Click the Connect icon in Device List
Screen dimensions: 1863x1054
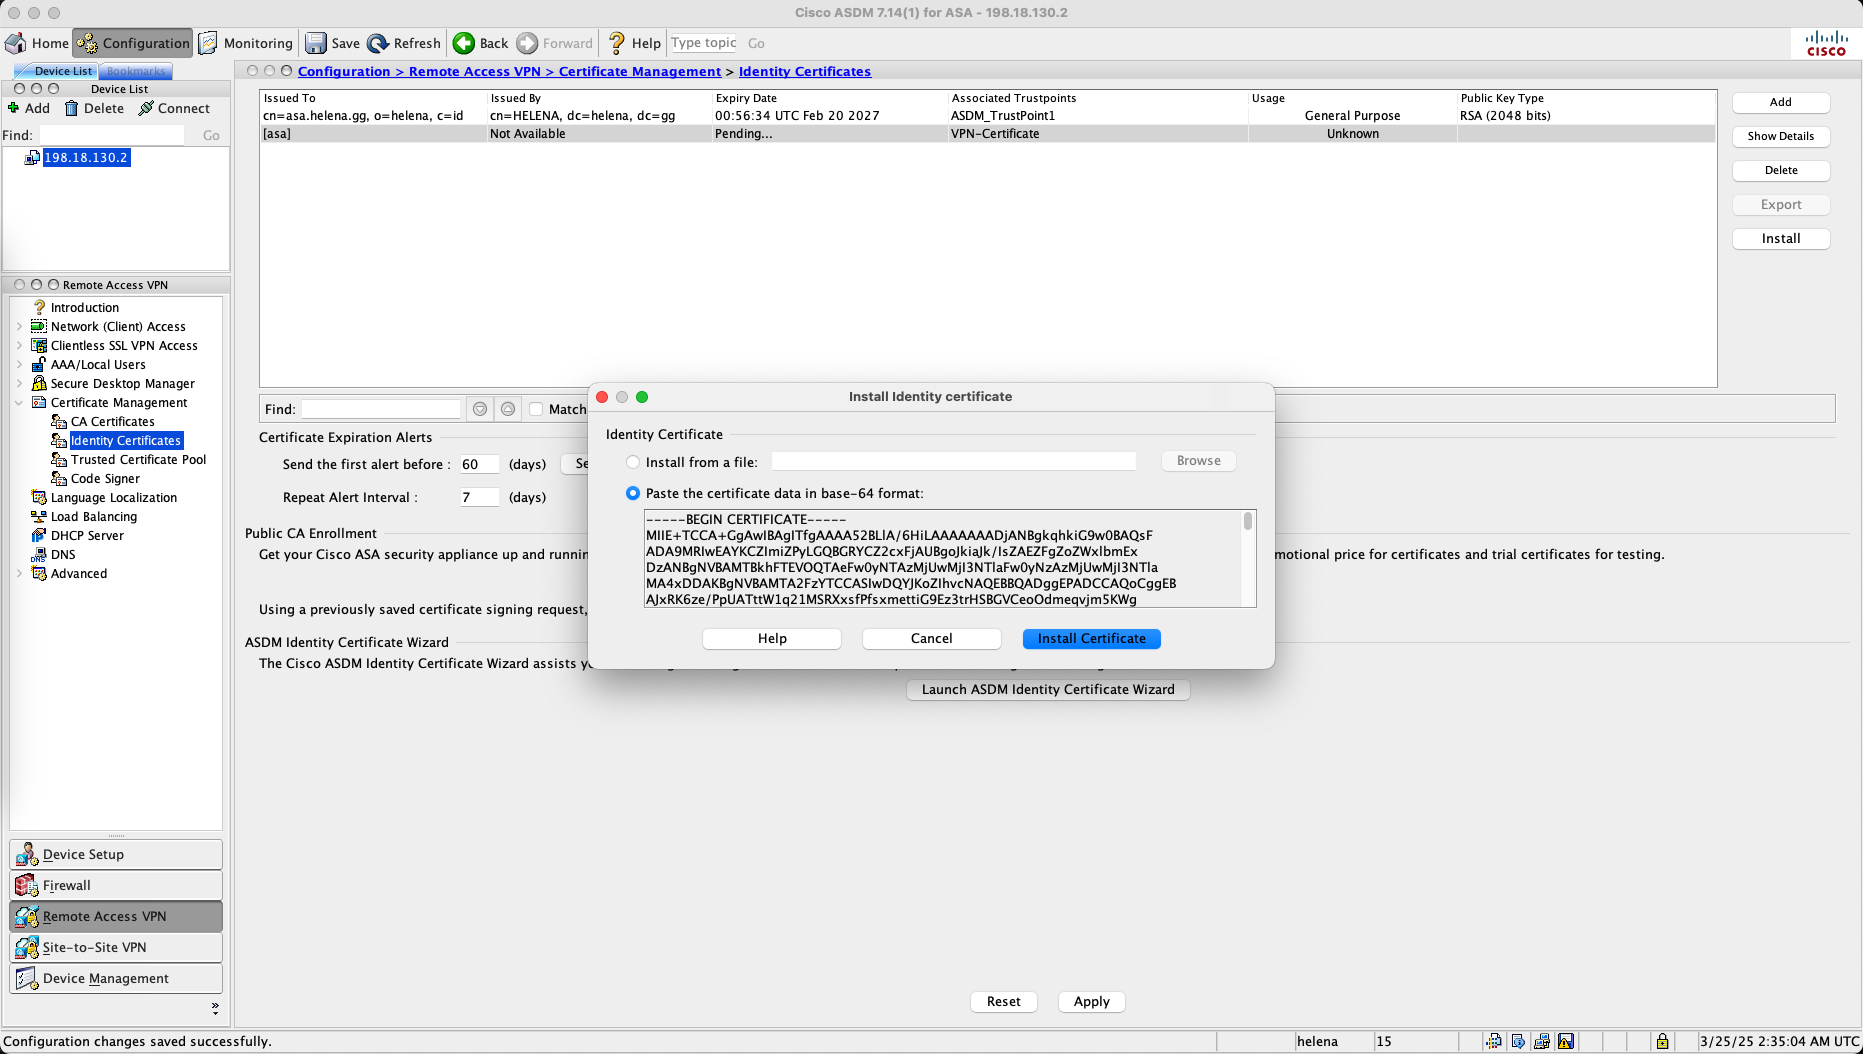click(x=146, y=108)
